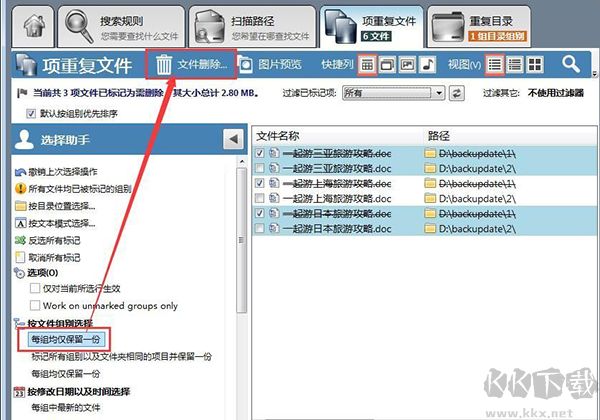Screen dimensions: 600x420
Task: Collapse the 选择助手 panel arrow
Action: [233, 140]
